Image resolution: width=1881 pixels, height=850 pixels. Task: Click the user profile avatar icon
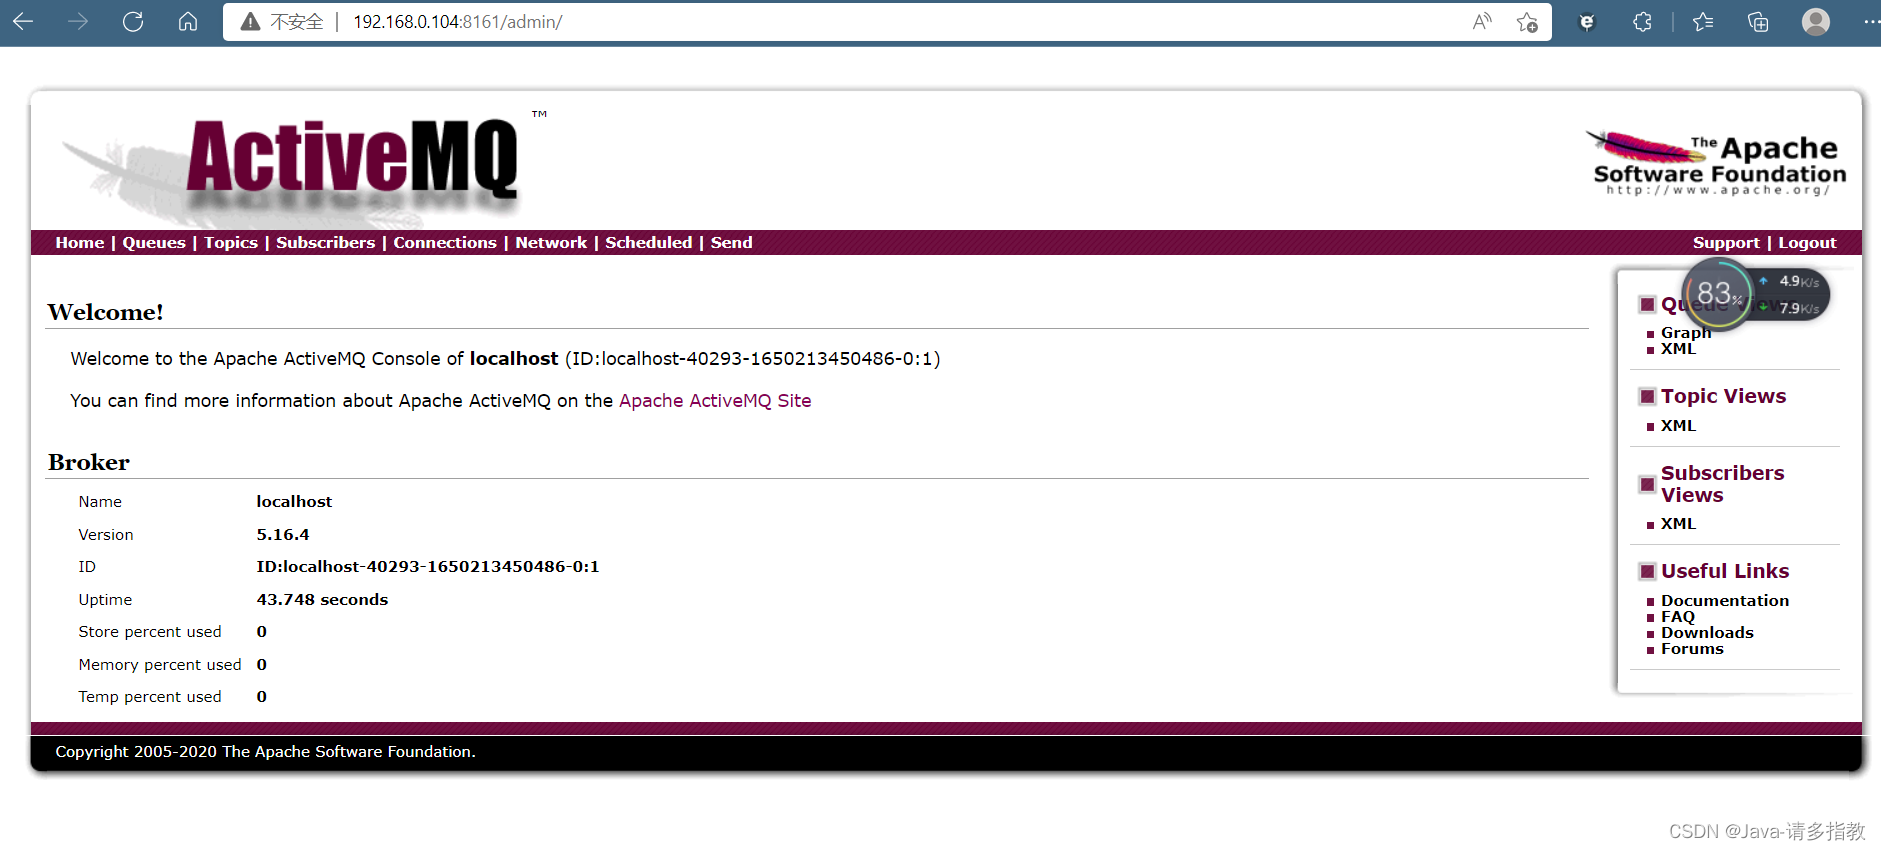(x=1816, y=21)
